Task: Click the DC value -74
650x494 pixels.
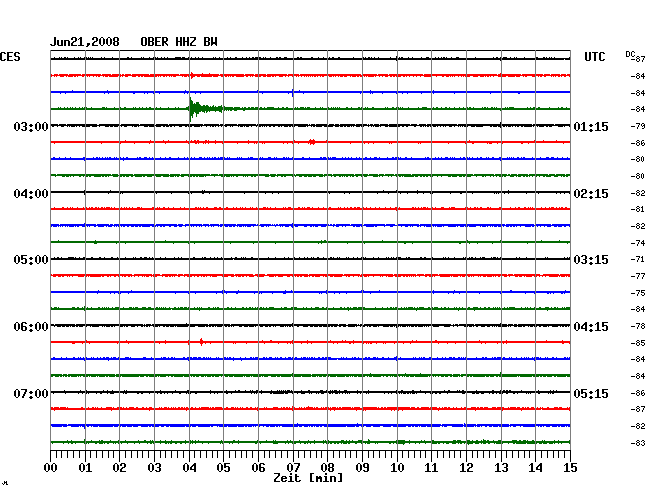Action: (x=638, y=243)
